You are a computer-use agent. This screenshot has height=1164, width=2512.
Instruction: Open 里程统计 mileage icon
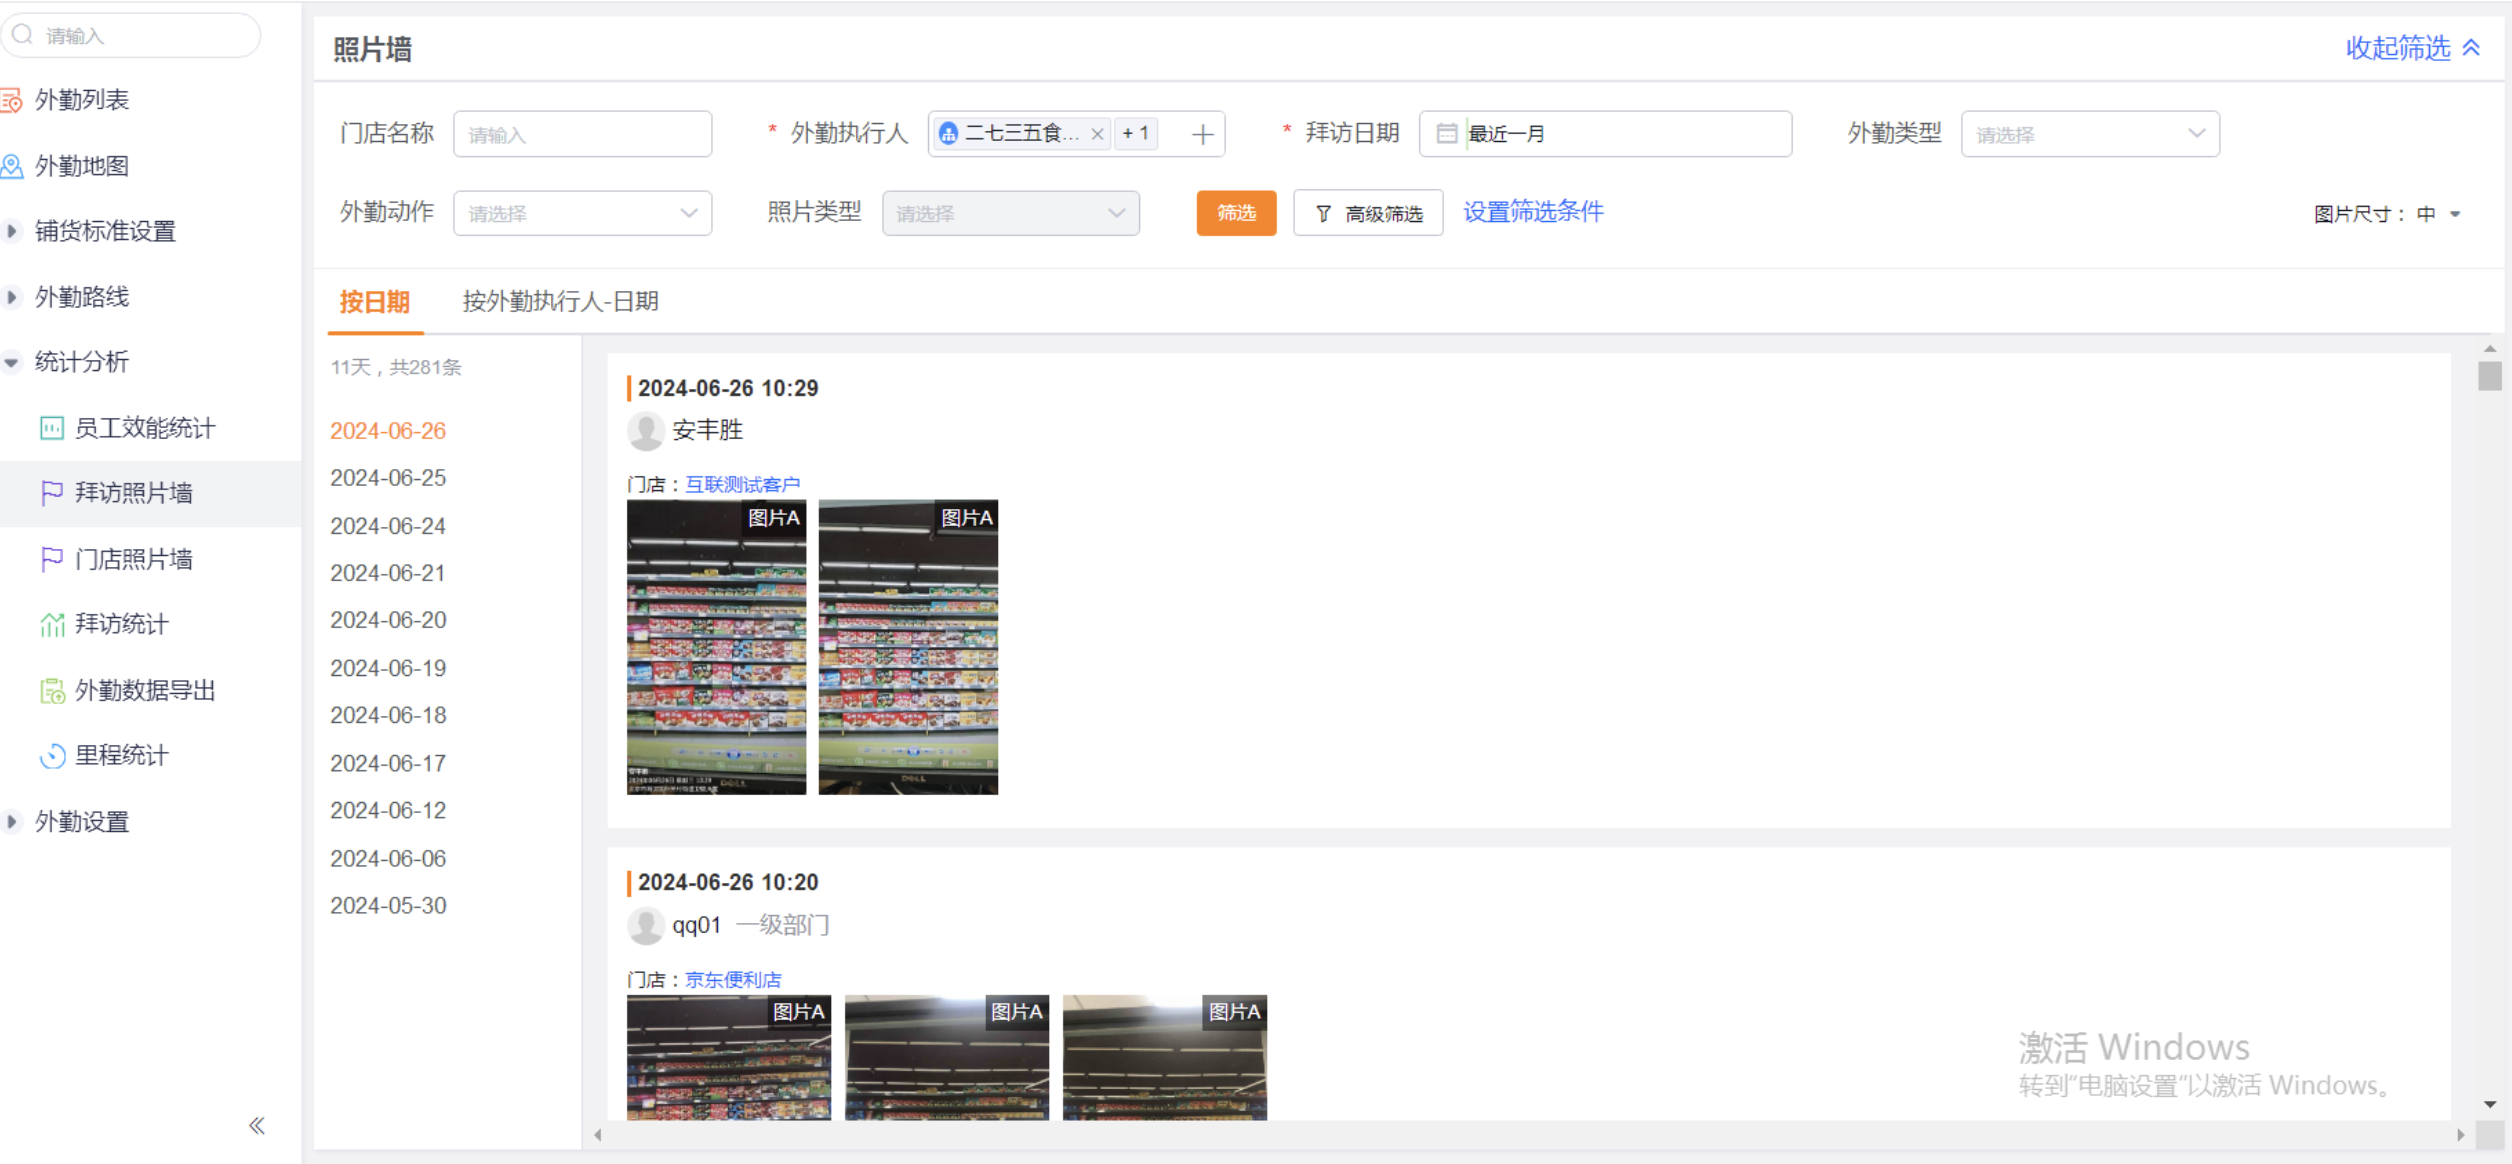tap(52, 756)
